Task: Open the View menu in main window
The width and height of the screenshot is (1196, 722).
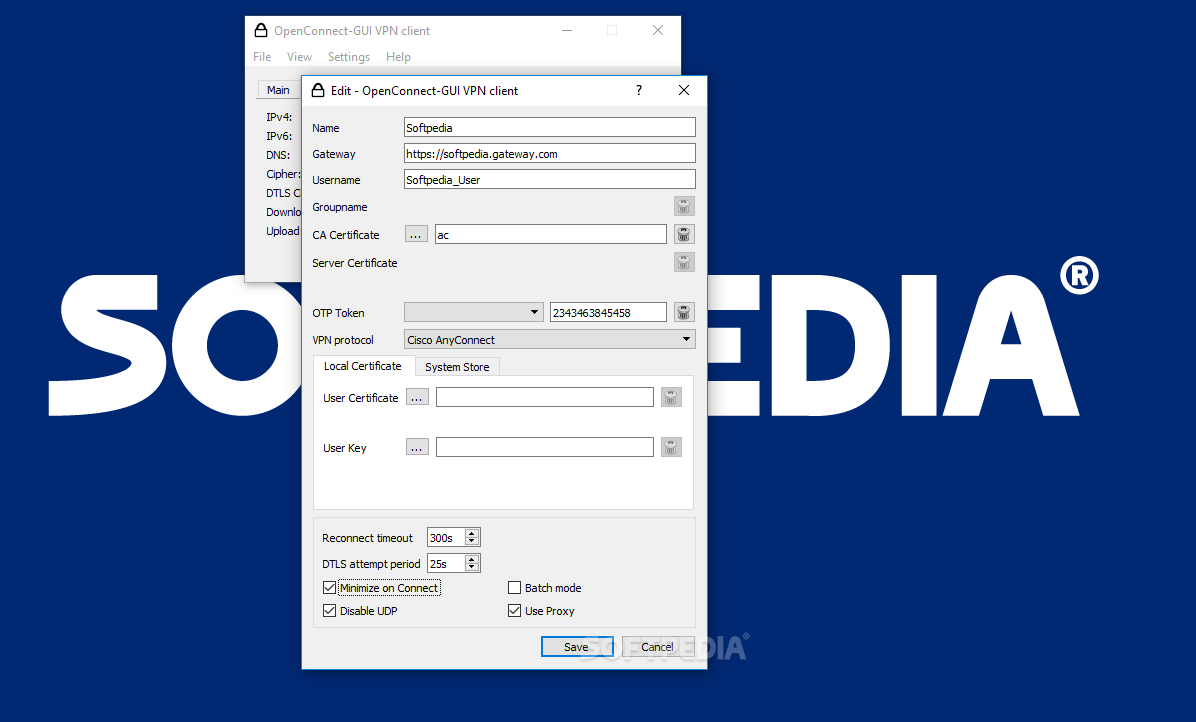Action: point(299,56)
